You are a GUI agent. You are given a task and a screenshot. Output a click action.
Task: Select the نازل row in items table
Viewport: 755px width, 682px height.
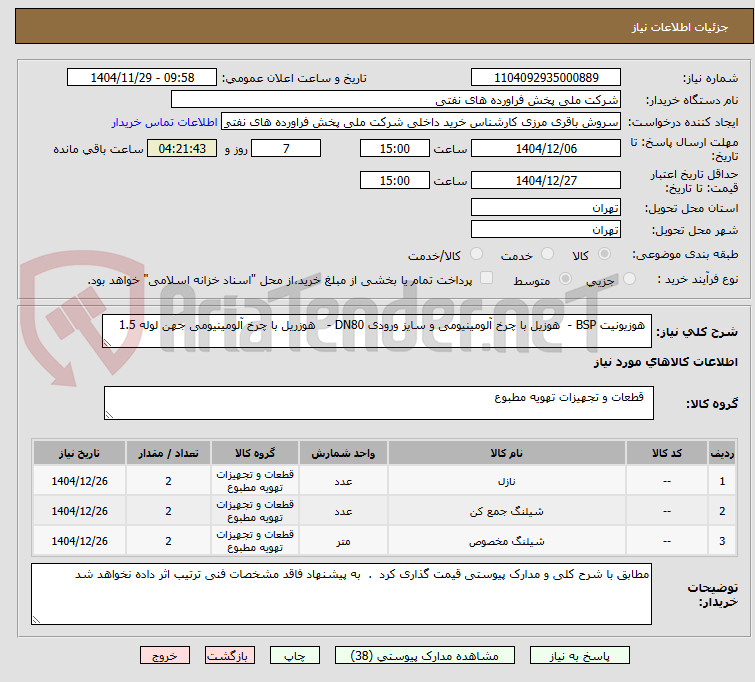tap(384, 481)
